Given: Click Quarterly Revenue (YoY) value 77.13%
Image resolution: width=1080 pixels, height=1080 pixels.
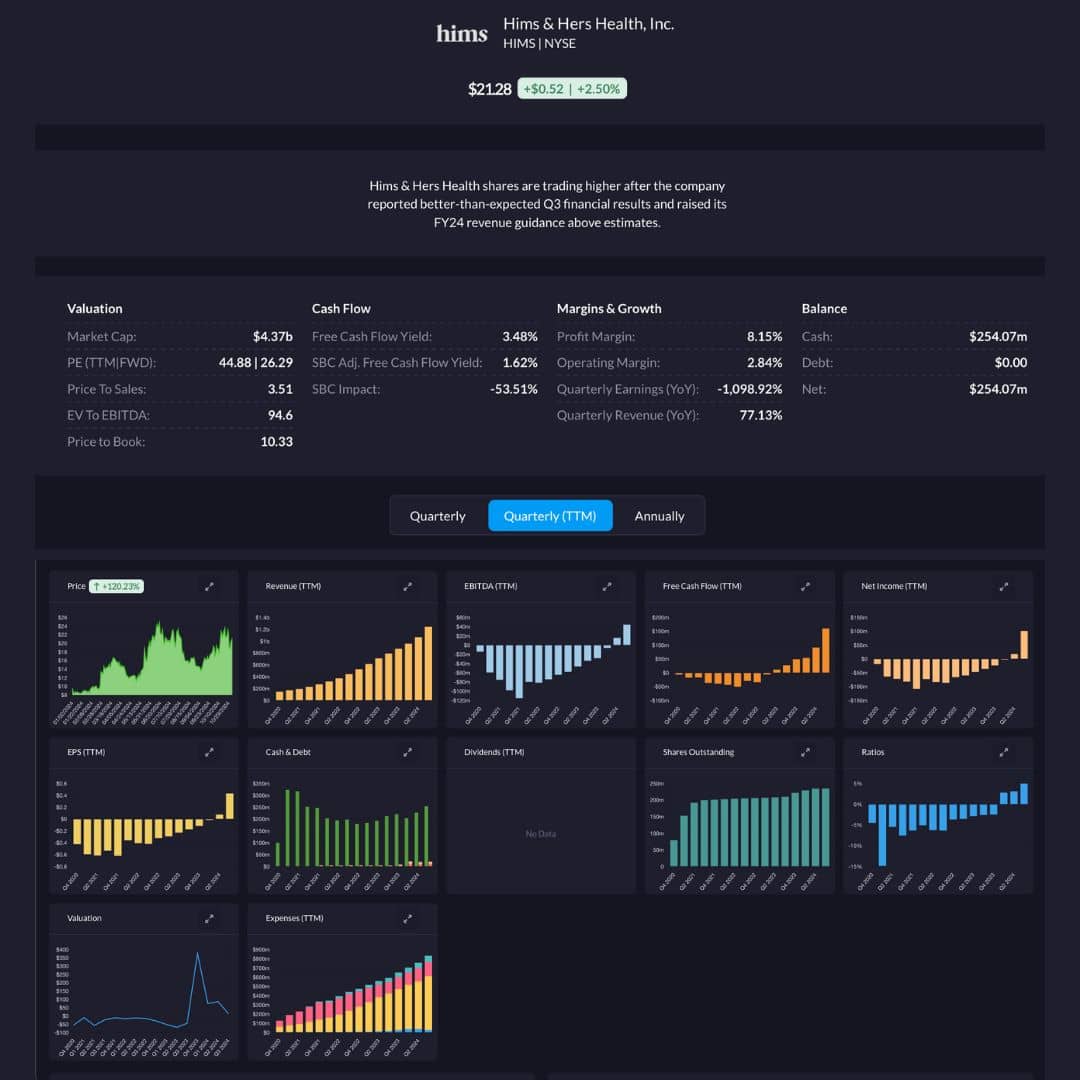Looking at the screenshot, I should point(761,415).
